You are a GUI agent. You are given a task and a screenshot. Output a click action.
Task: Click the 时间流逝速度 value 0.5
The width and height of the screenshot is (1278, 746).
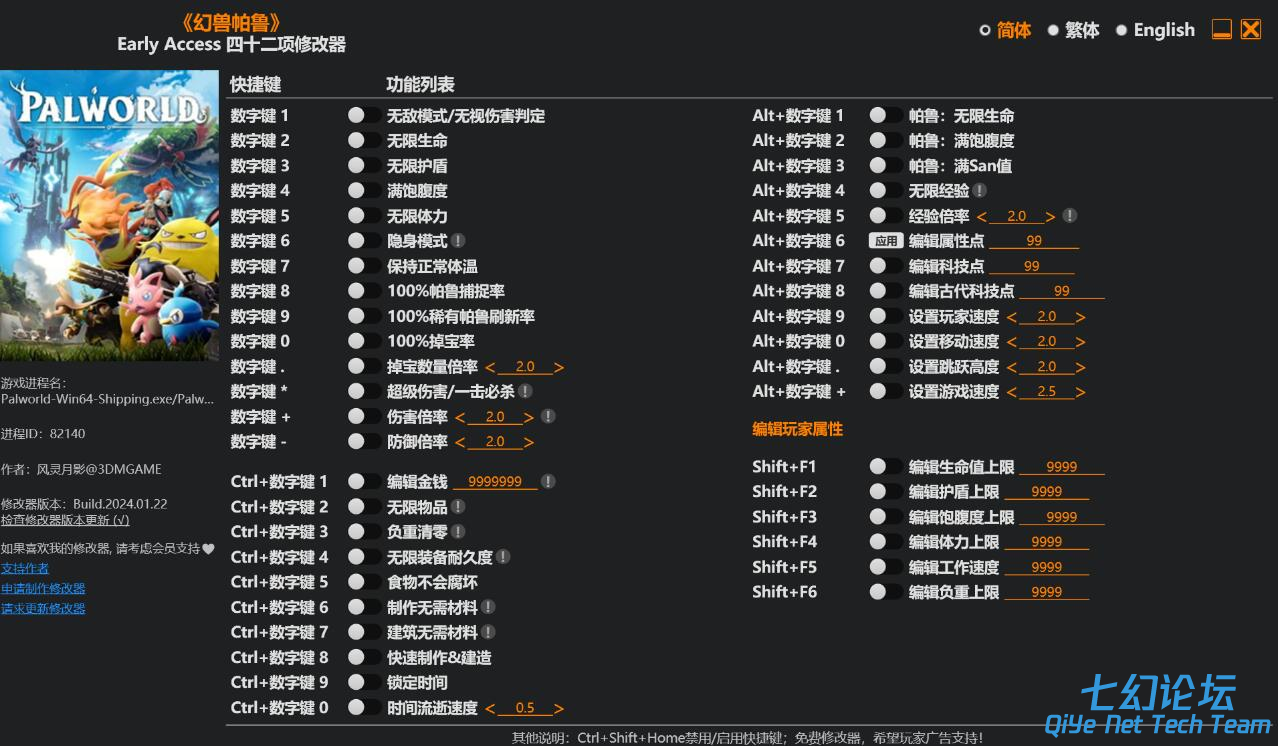click(525, 708)
